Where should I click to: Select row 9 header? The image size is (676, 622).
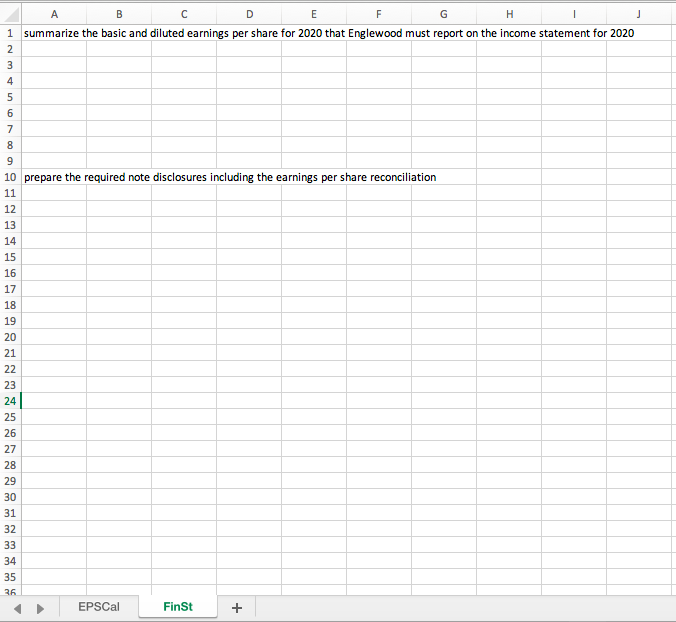coord(10,161)
